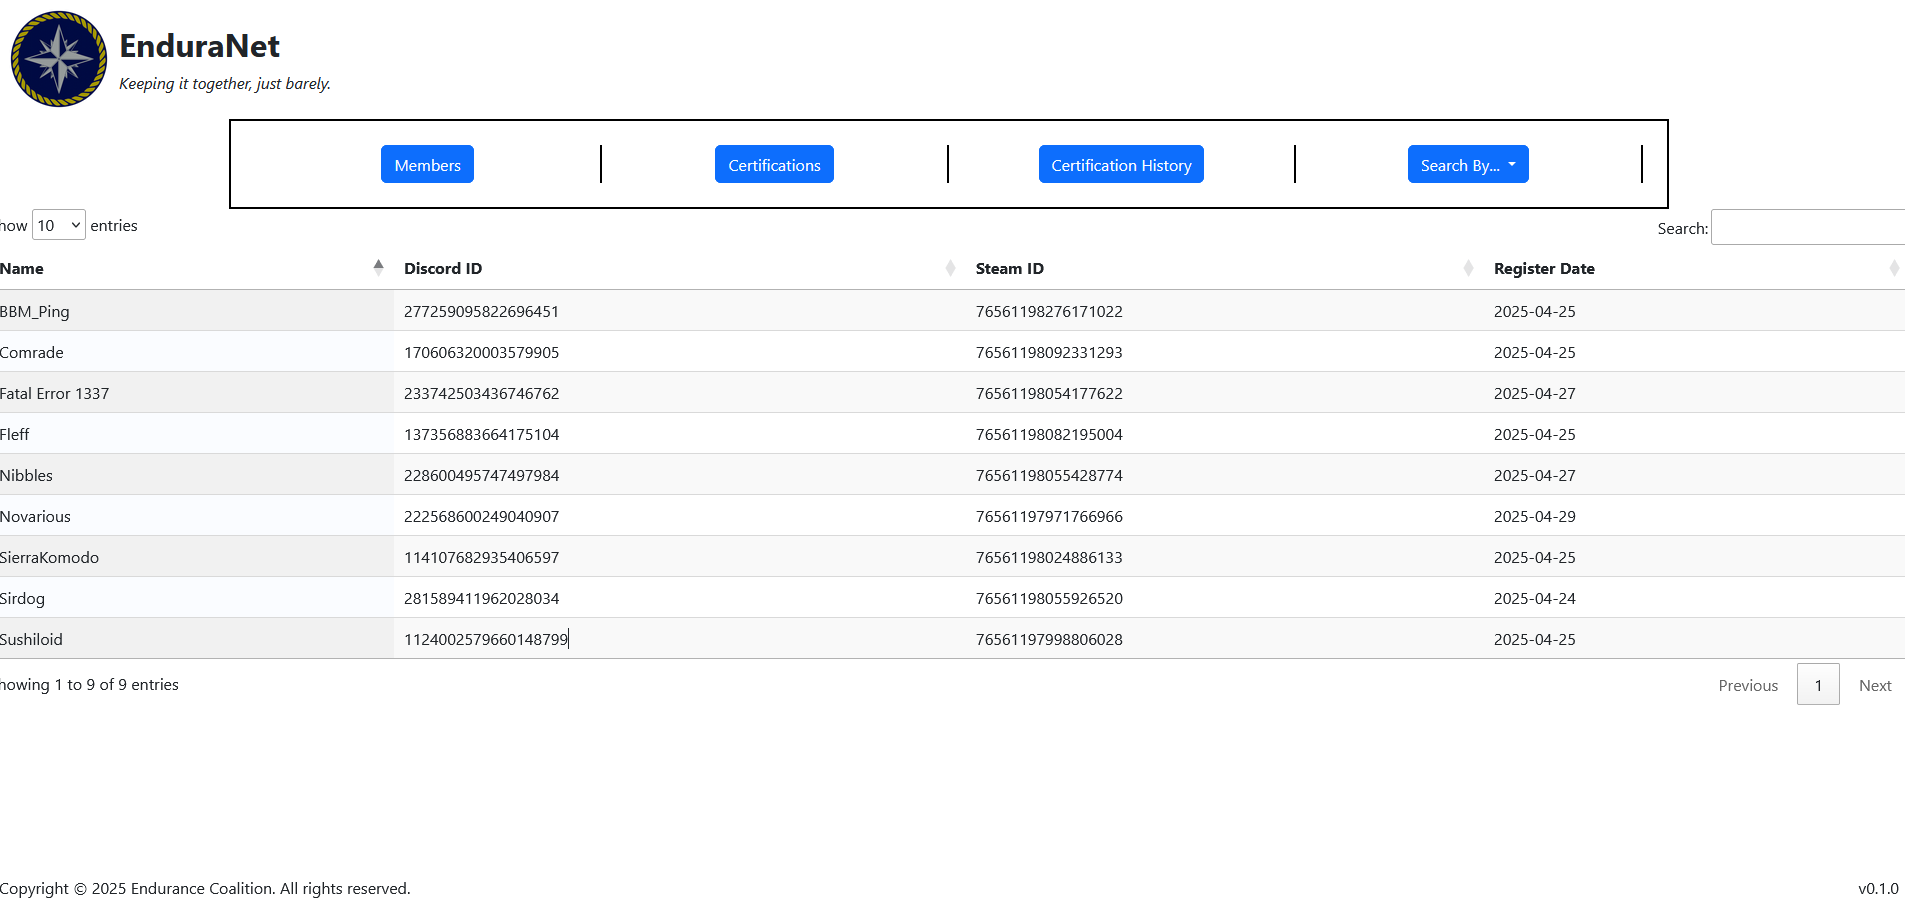1905x904 pixels.
Task: Click Sushiloid's Discord ID cell
Action: pos(486,640)
